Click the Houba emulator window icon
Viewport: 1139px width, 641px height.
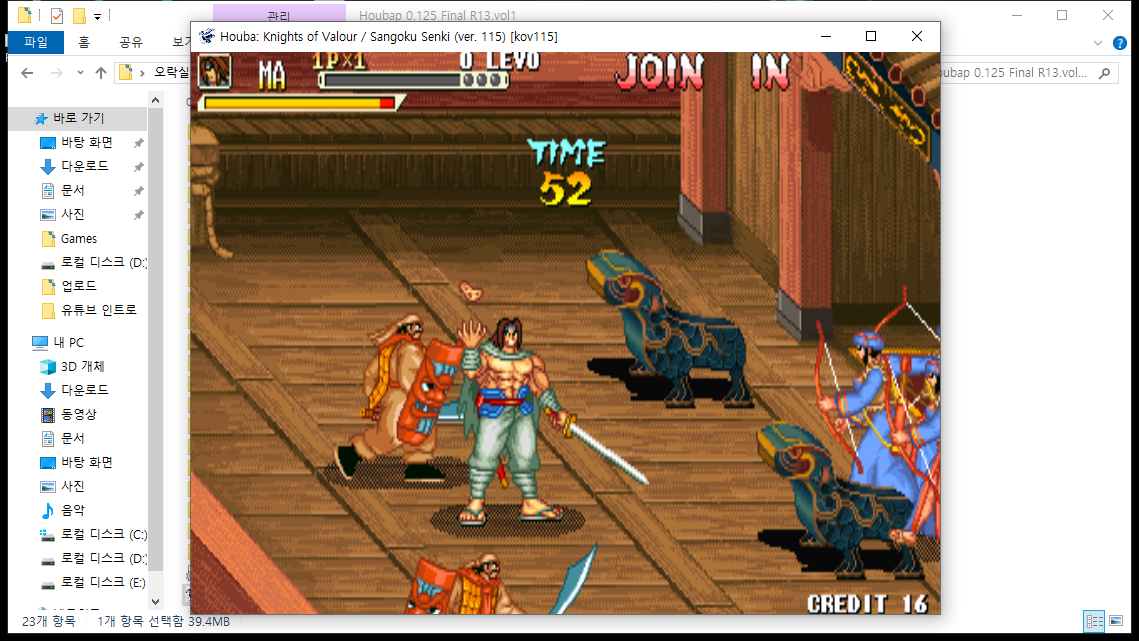tap(207, 36)
